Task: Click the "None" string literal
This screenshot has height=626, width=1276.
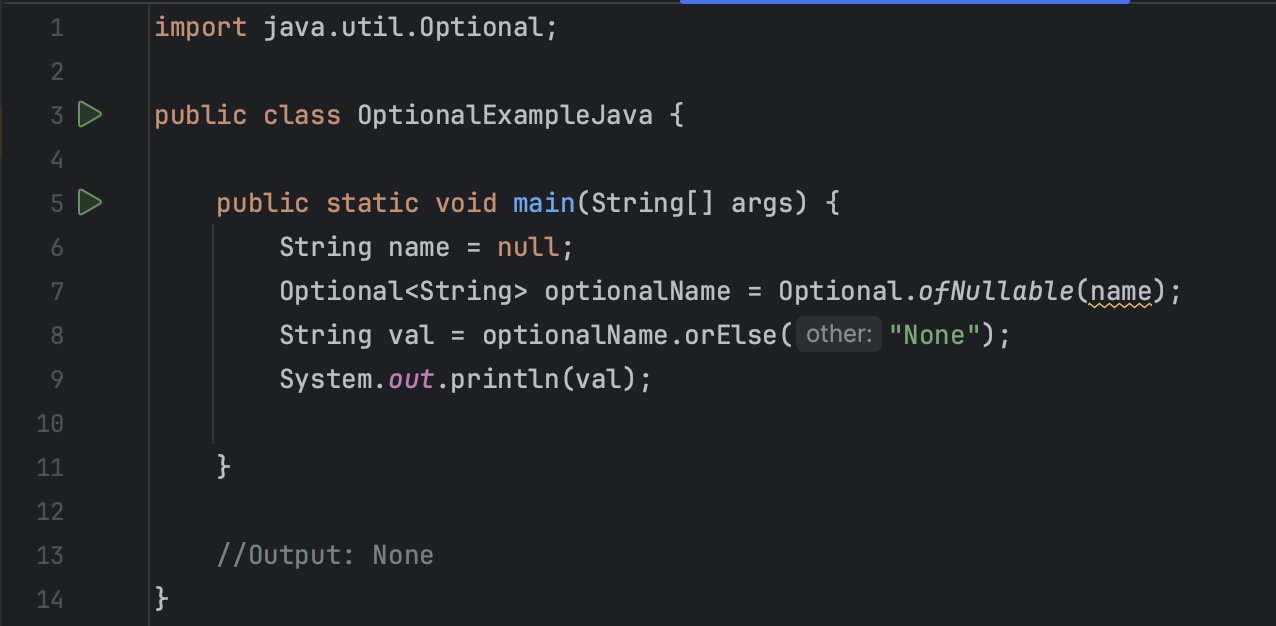Action: tap(932, 335)
